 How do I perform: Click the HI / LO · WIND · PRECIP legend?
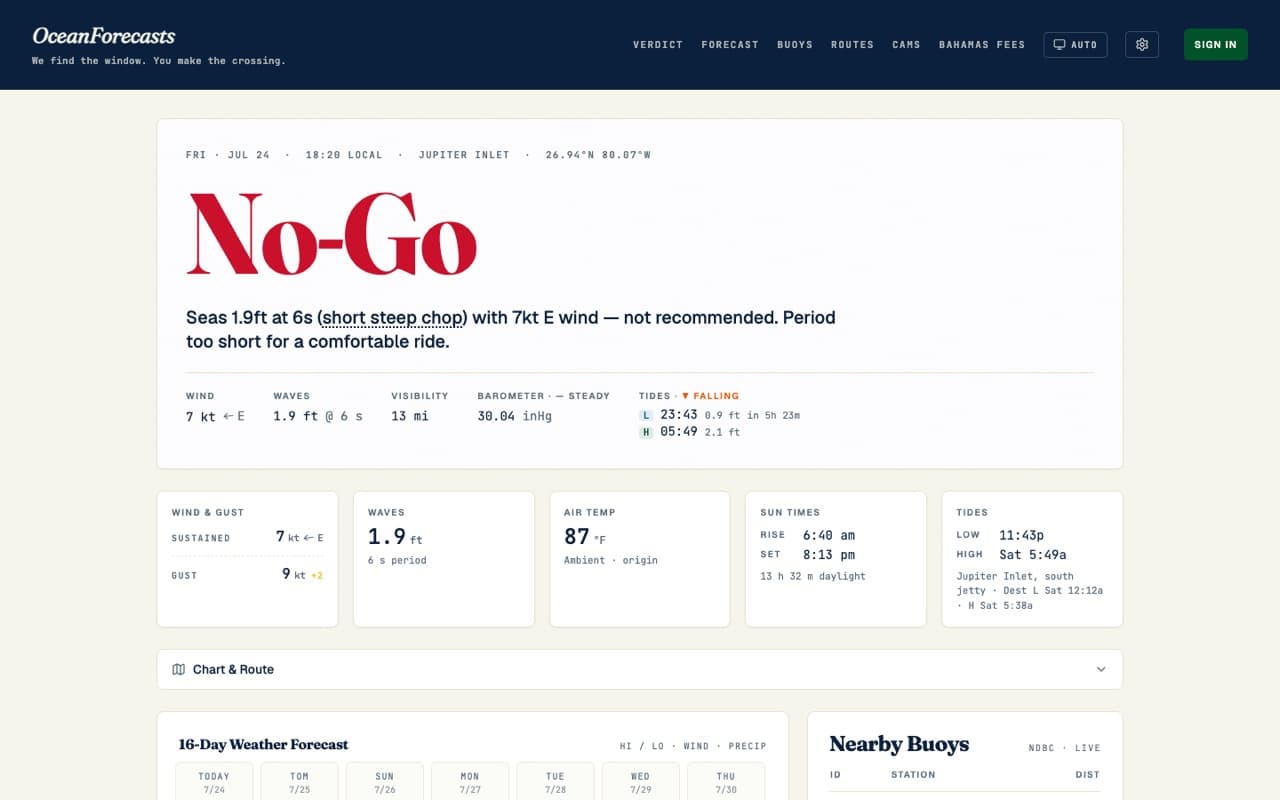tap(693, 746)
